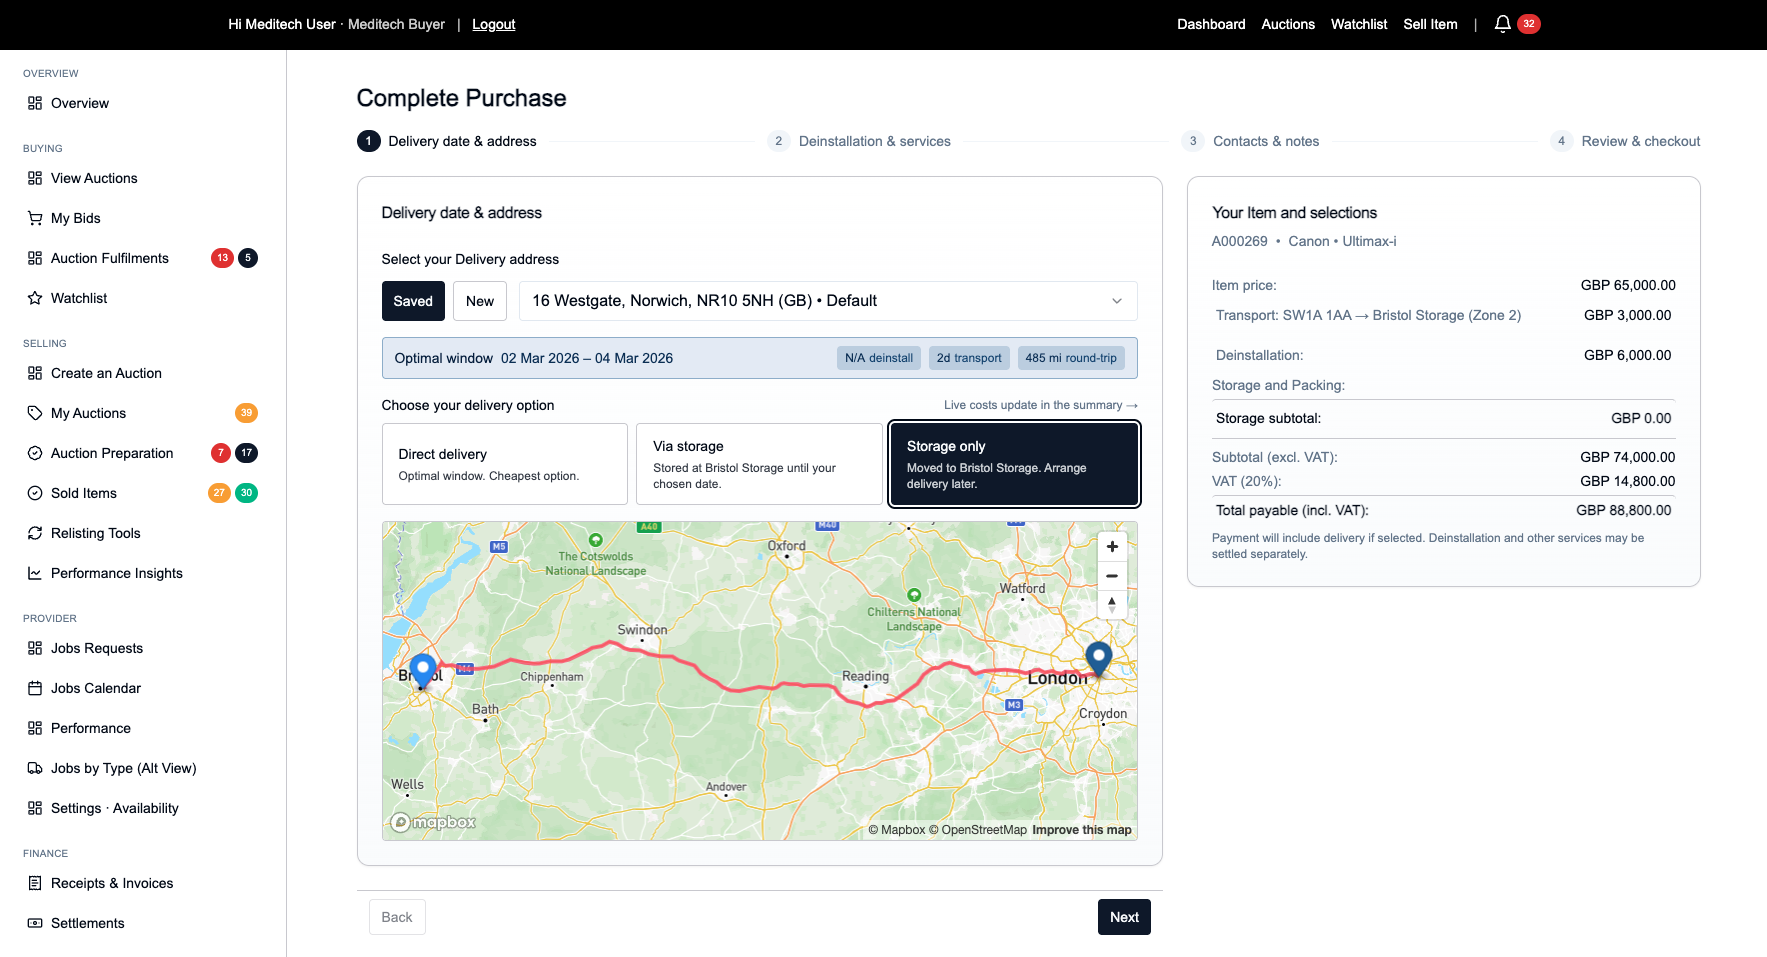Select the Direct delivery option

point(504,464)
